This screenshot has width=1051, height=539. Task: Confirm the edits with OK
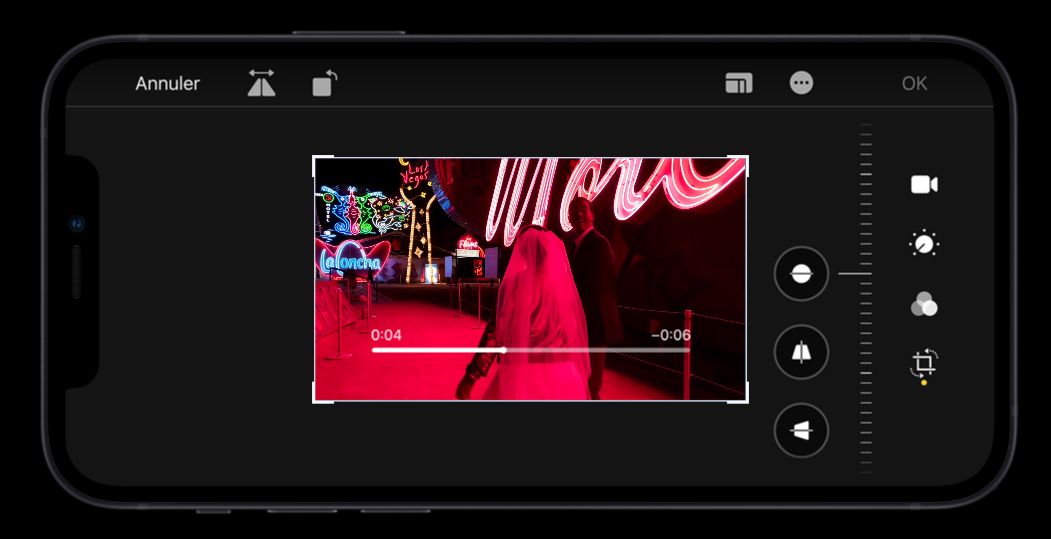[x=914, y=84]
